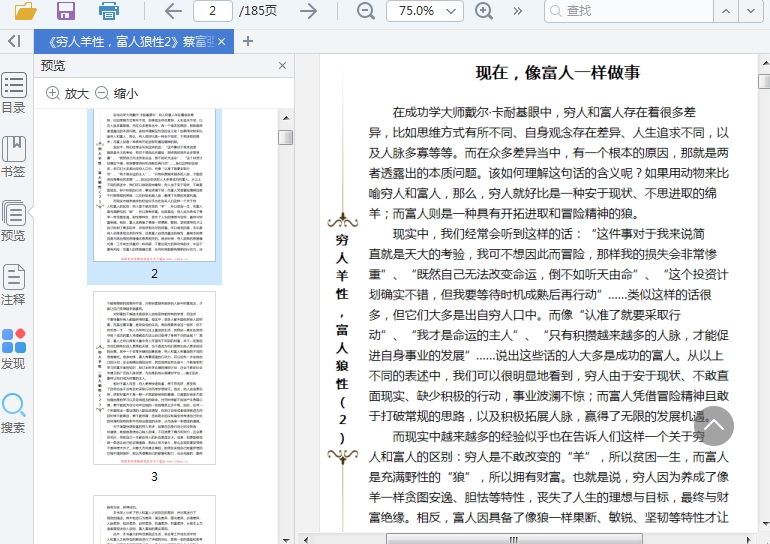Open the 书签 bookmarks sidebar panel
770x544 pixels.
click(14, 157)
